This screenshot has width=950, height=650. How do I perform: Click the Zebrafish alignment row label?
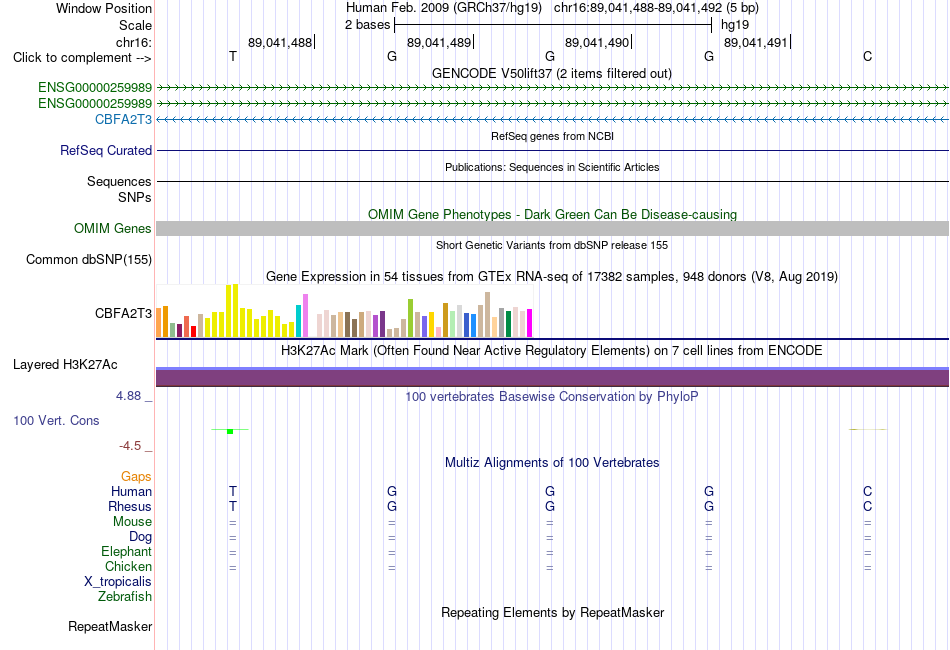(x=125, y=597)
